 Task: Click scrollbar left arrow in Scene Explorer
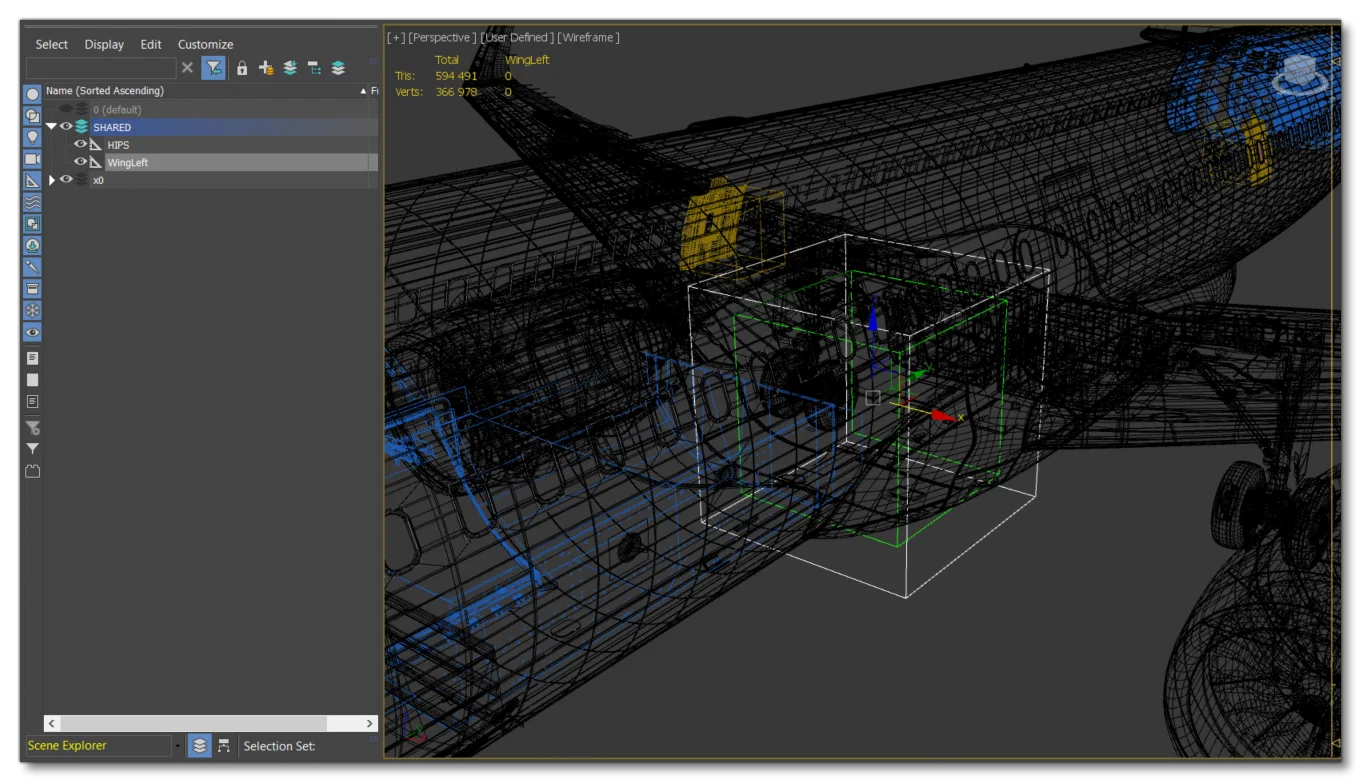point(53,723)
